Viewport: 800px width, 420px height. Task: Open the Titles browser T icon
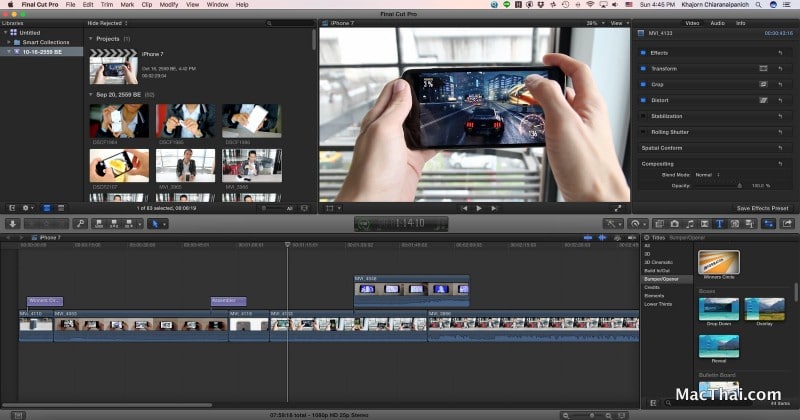pos(719,224)
